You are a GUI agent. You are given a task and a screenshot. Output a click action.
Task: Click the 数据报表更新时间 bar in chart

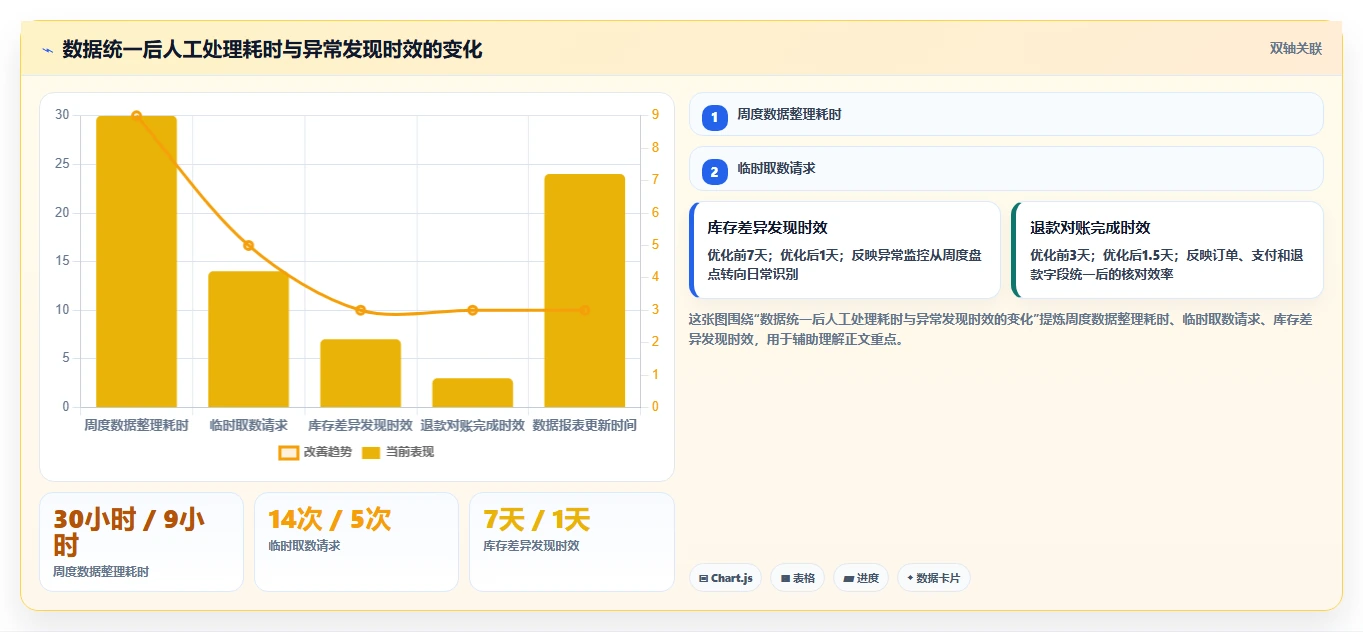tap(584, 290)
